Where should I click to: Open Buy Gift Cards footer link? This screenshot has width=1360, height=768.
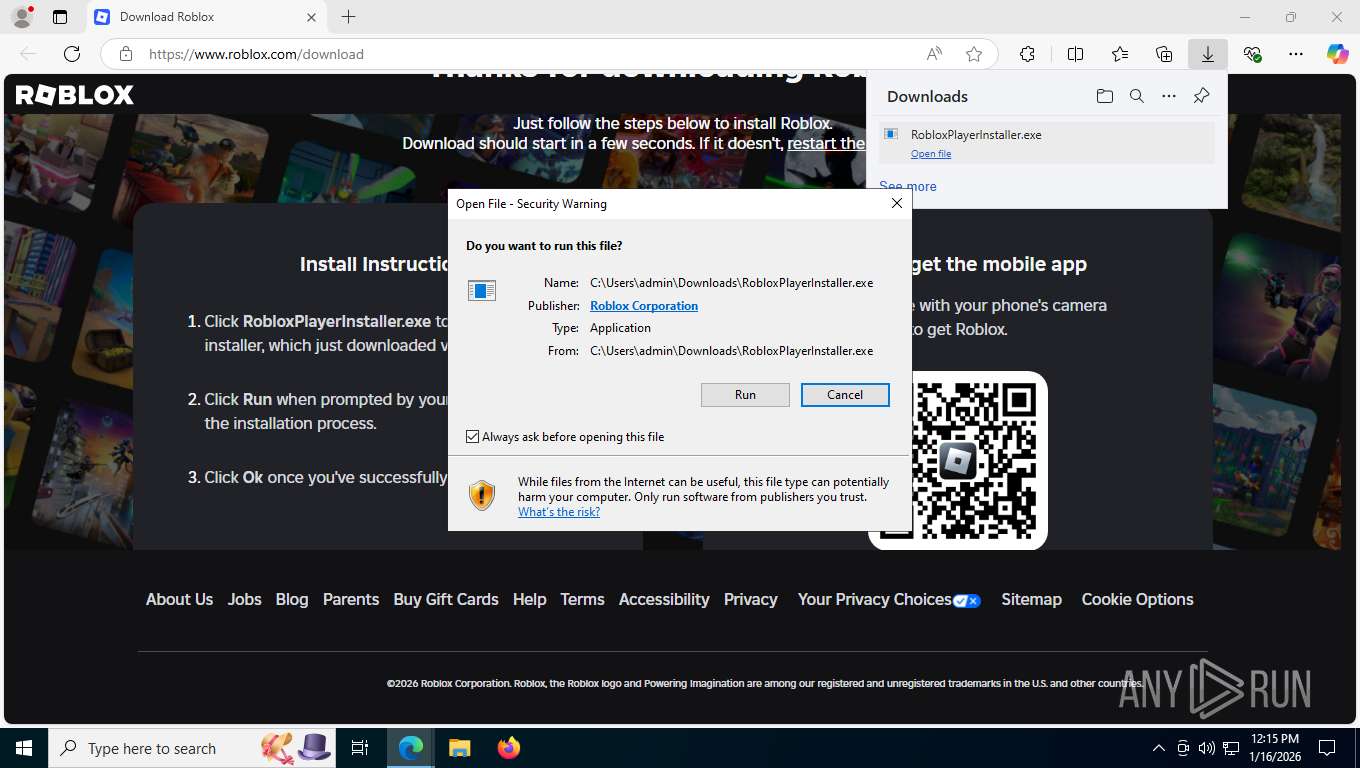(x=446, y=599)
